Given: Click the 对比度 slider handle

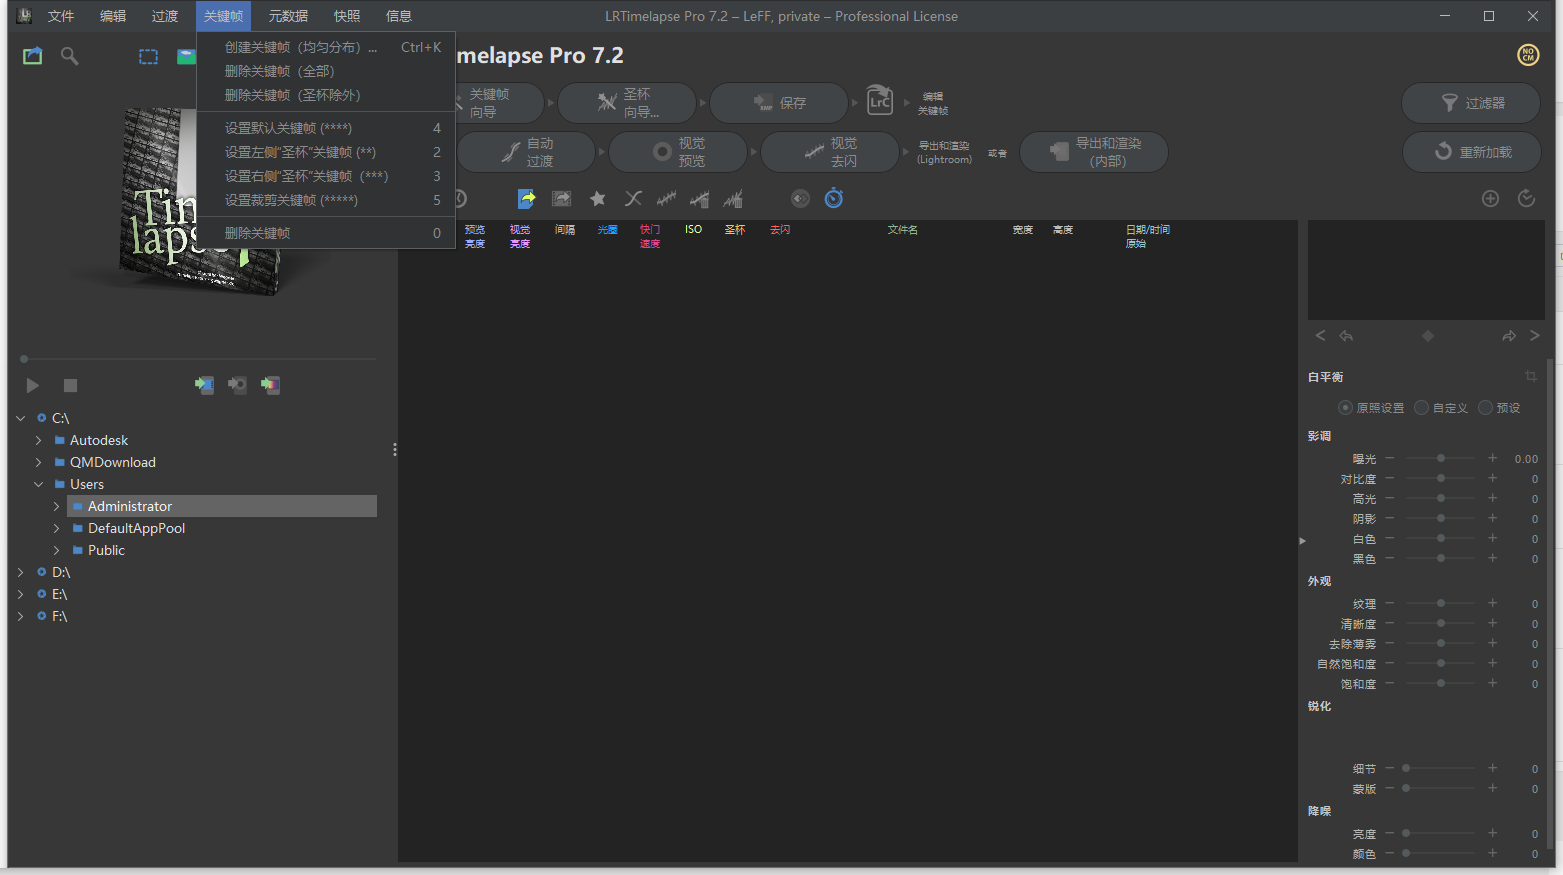Looking at the screenshot, I should point(1441,478).
